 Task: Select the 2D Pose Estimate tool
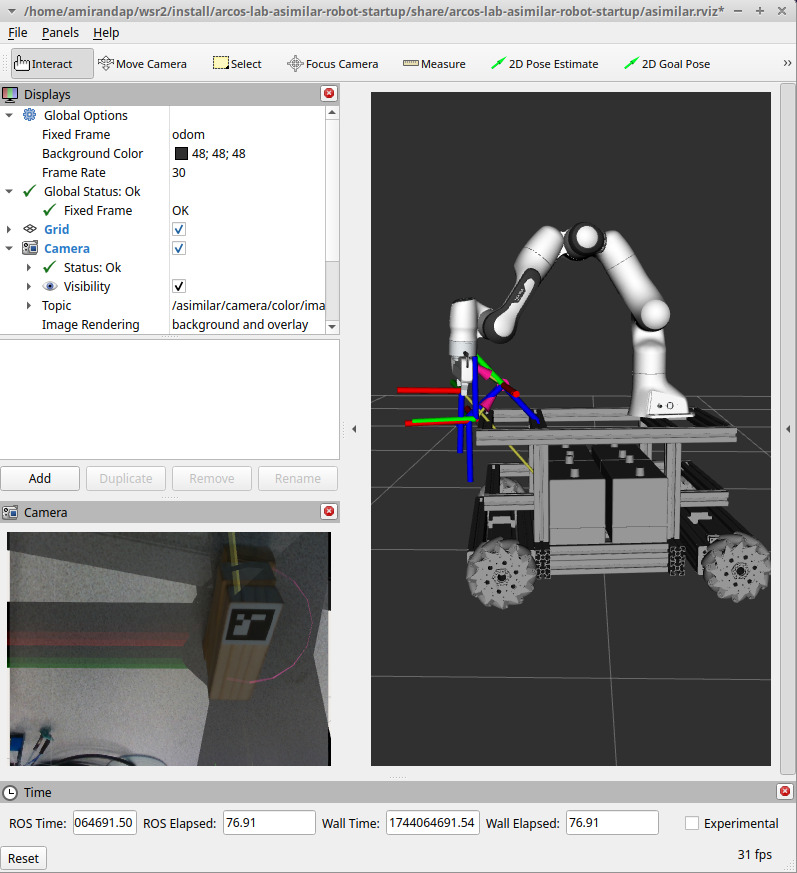[545, 64]
